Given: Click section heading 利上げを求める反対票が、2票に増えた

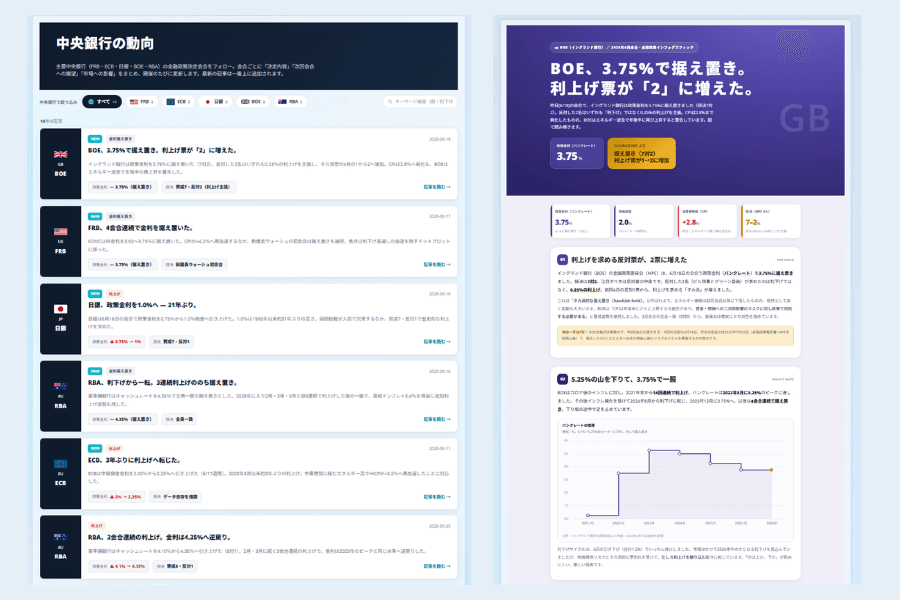Looking at the screenshot, I should click(x=629, y=260).
